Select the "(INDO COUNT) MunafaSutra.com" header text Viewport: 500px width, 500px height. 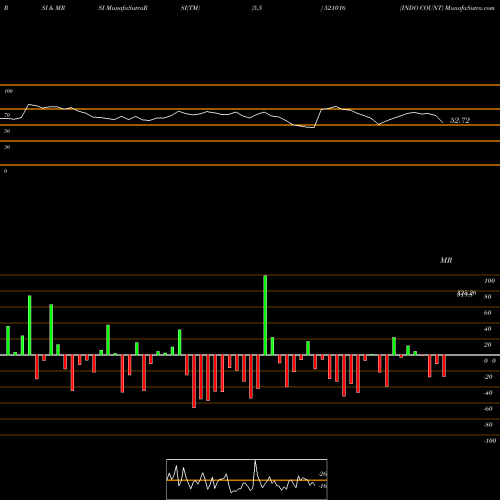pos(447,8)
